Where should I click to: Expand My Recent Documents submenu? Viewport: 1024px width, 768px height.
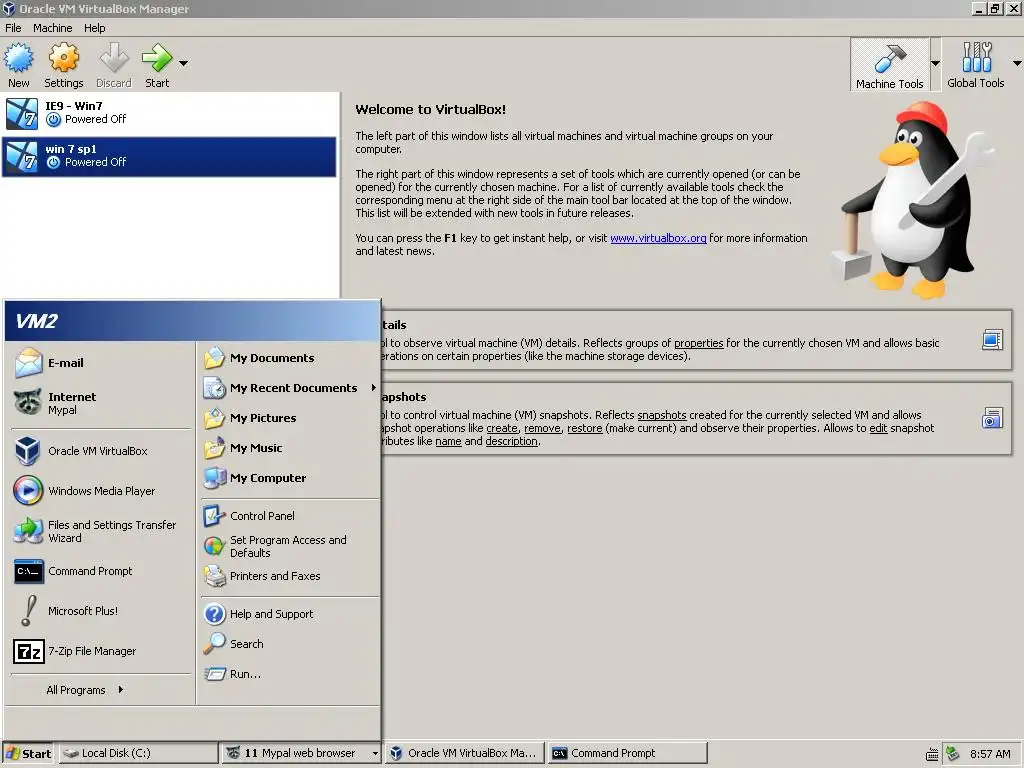click(x=289, y=388)
